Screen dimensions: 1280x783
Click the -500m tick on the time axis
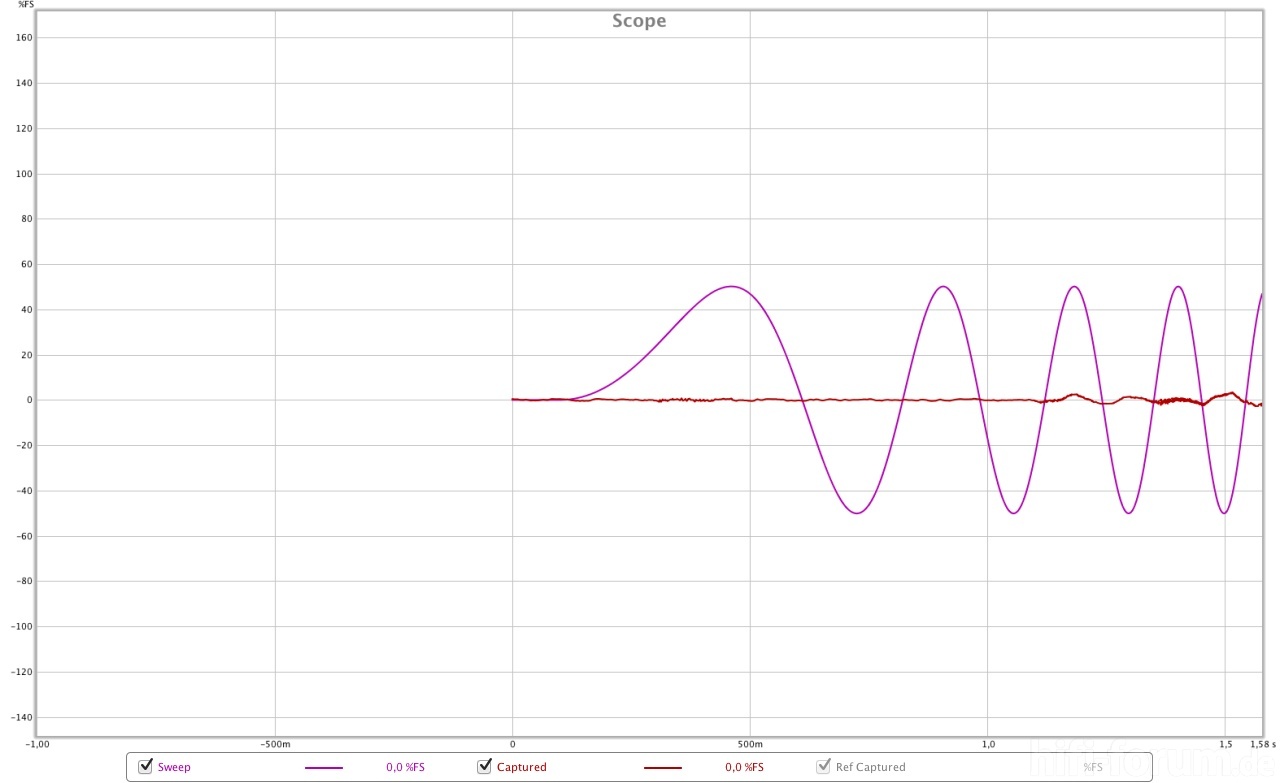[x=275, y=744]
